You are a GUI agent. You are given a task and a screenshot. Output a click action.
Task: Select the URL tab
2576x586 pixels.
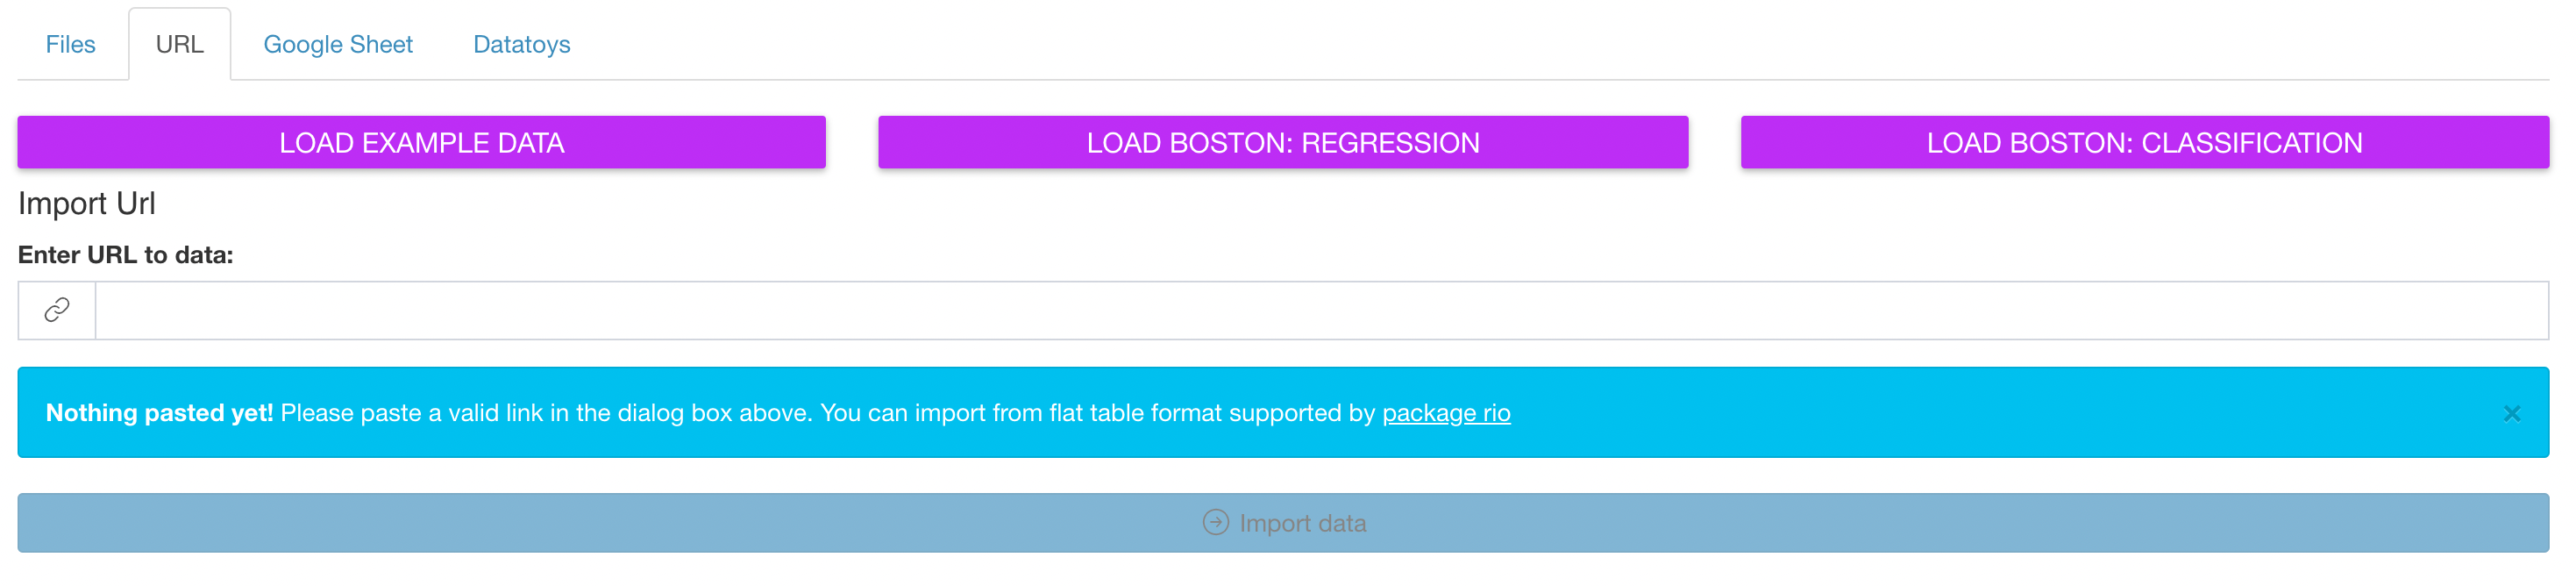[x=179, y=44]
